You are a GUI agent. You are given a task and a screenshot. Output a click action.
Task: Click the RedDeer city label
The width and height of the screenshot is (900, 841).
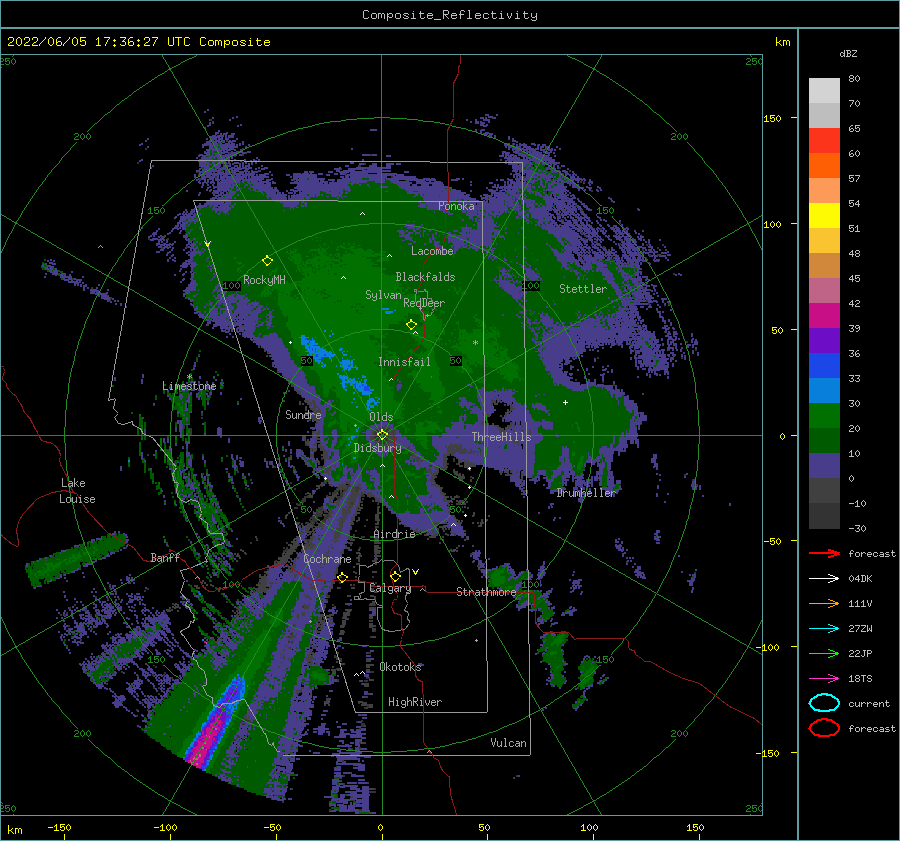(424, 303)
